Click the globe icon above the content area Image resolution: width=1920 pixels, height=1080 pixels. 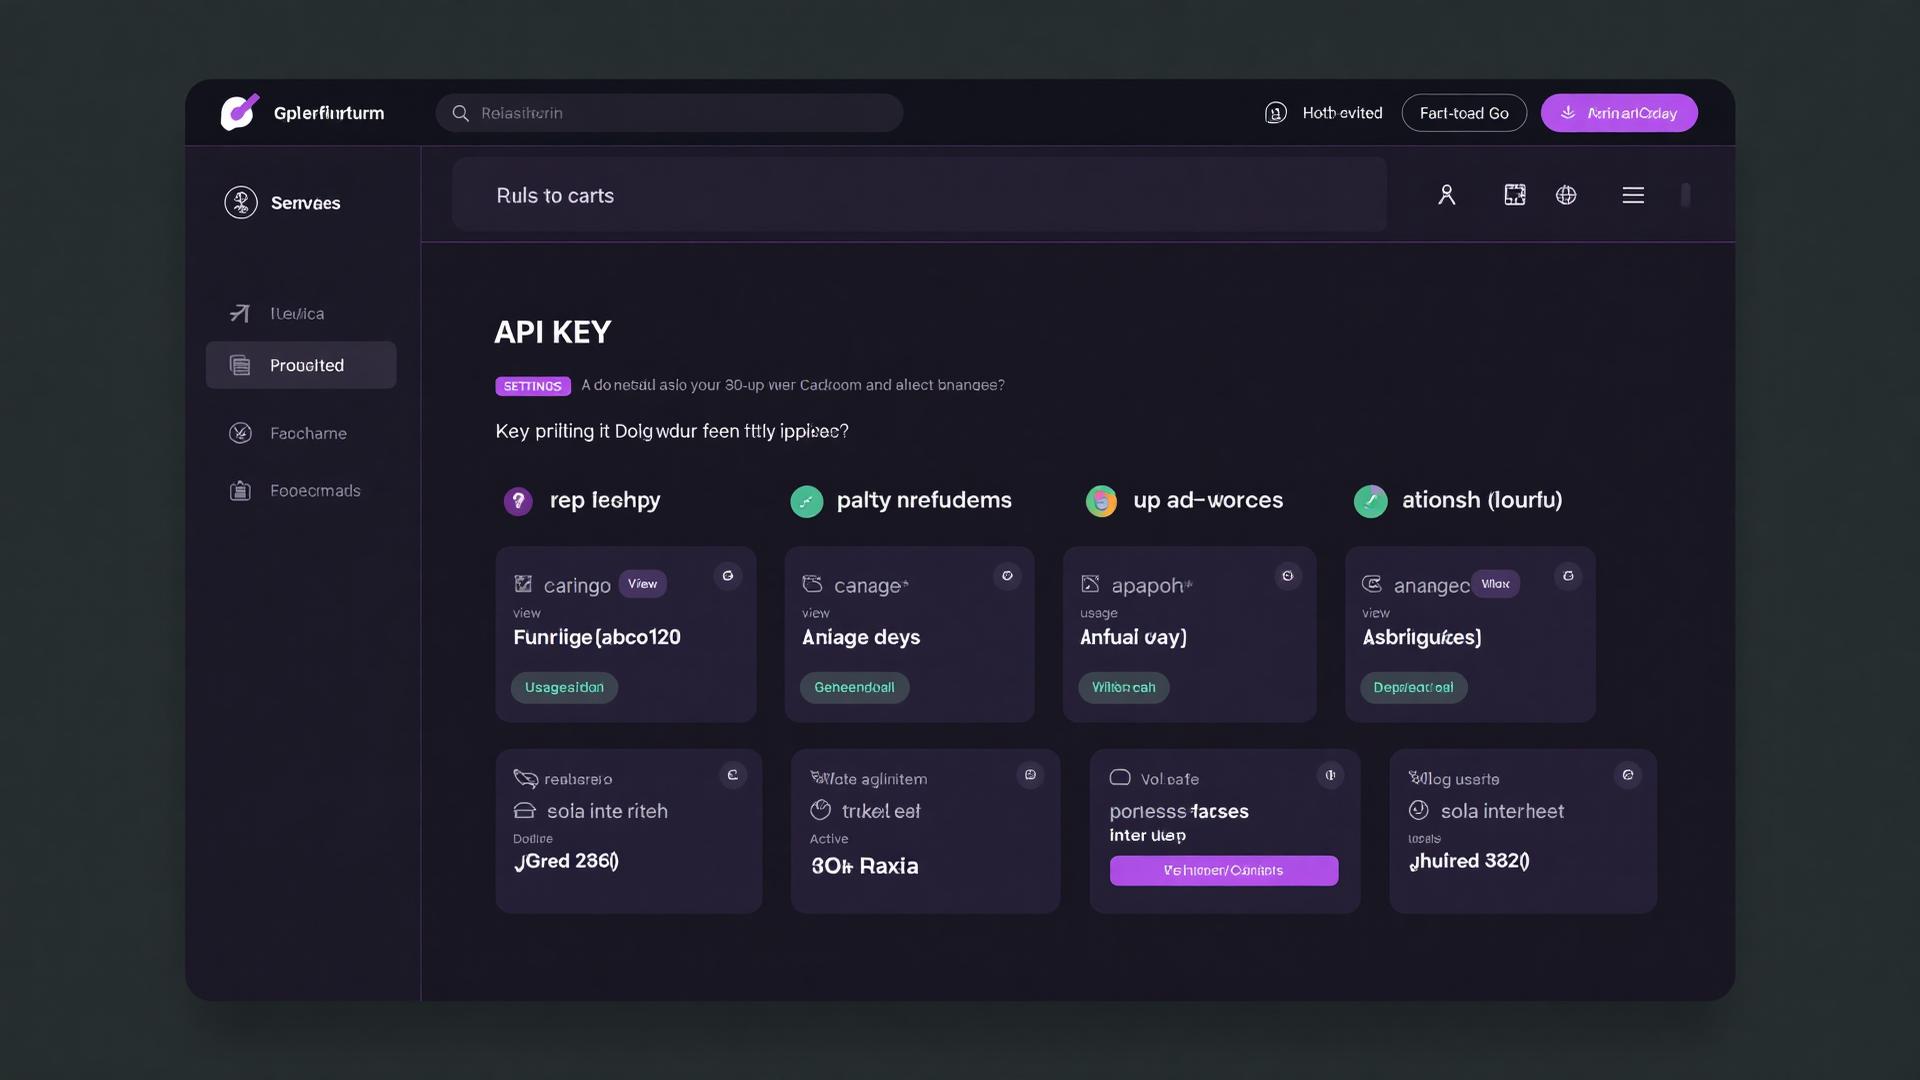(1566, 195)
